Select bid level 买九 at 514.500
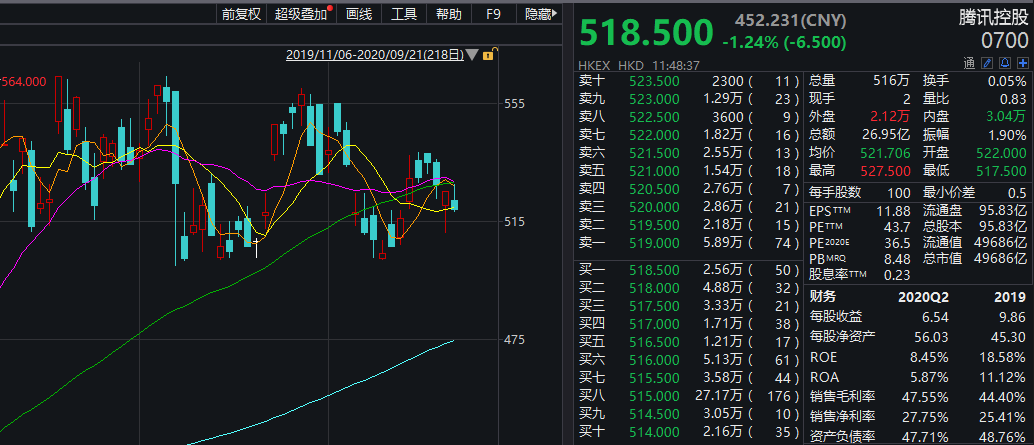The height and width of the screenshot is (445, 1034). tap(688, 414)
